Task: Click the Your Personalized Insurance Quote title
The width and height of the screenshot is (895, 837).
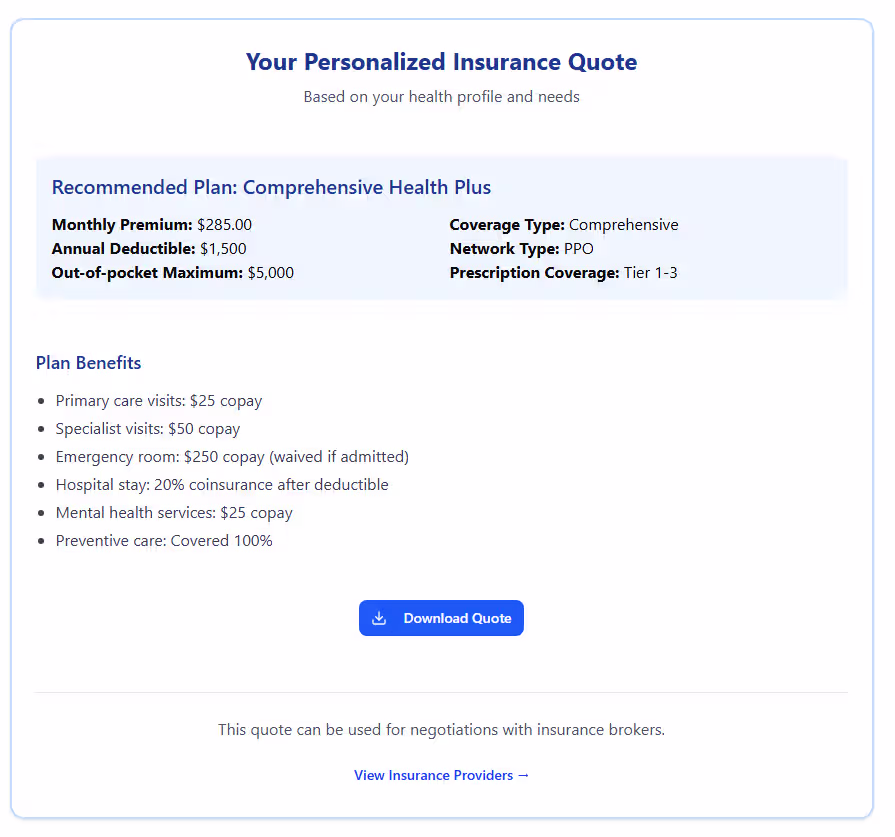Action: [441, 61]
